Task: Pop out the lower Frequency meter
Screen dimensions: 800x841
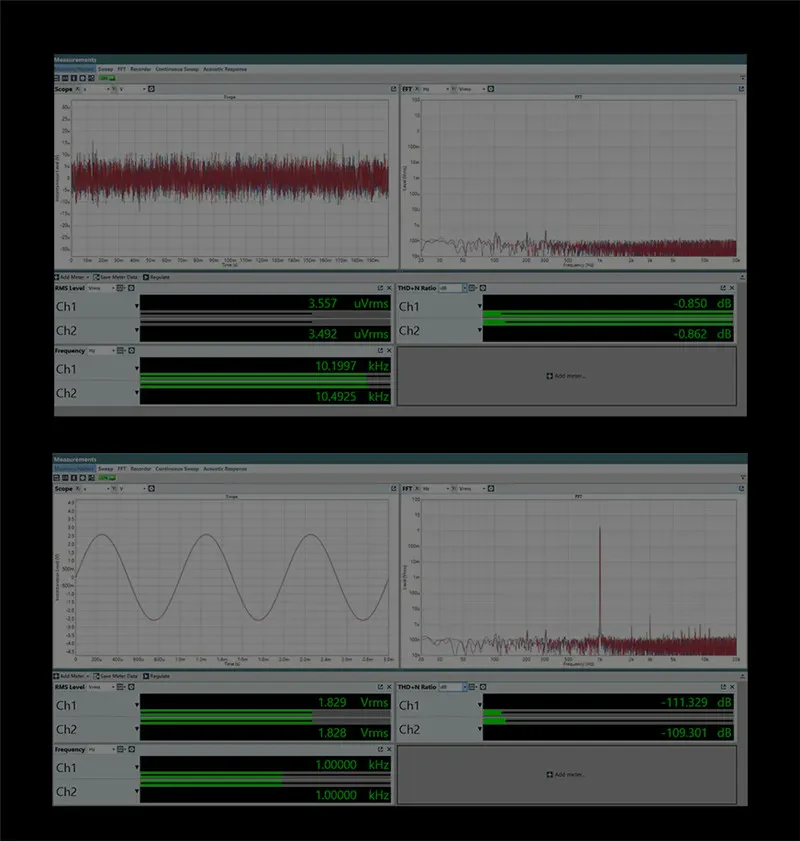Action: coord(380,749)
